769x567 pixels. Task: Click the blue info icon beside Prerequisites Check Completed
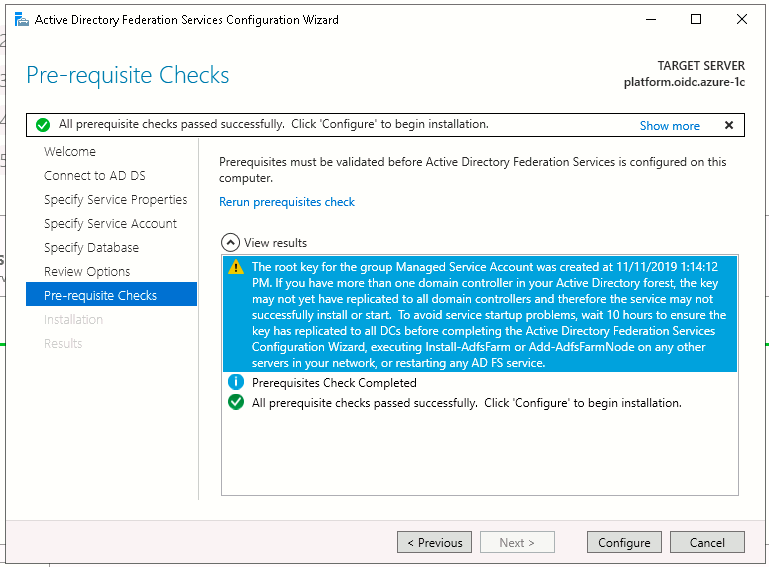tap(236, 383)
